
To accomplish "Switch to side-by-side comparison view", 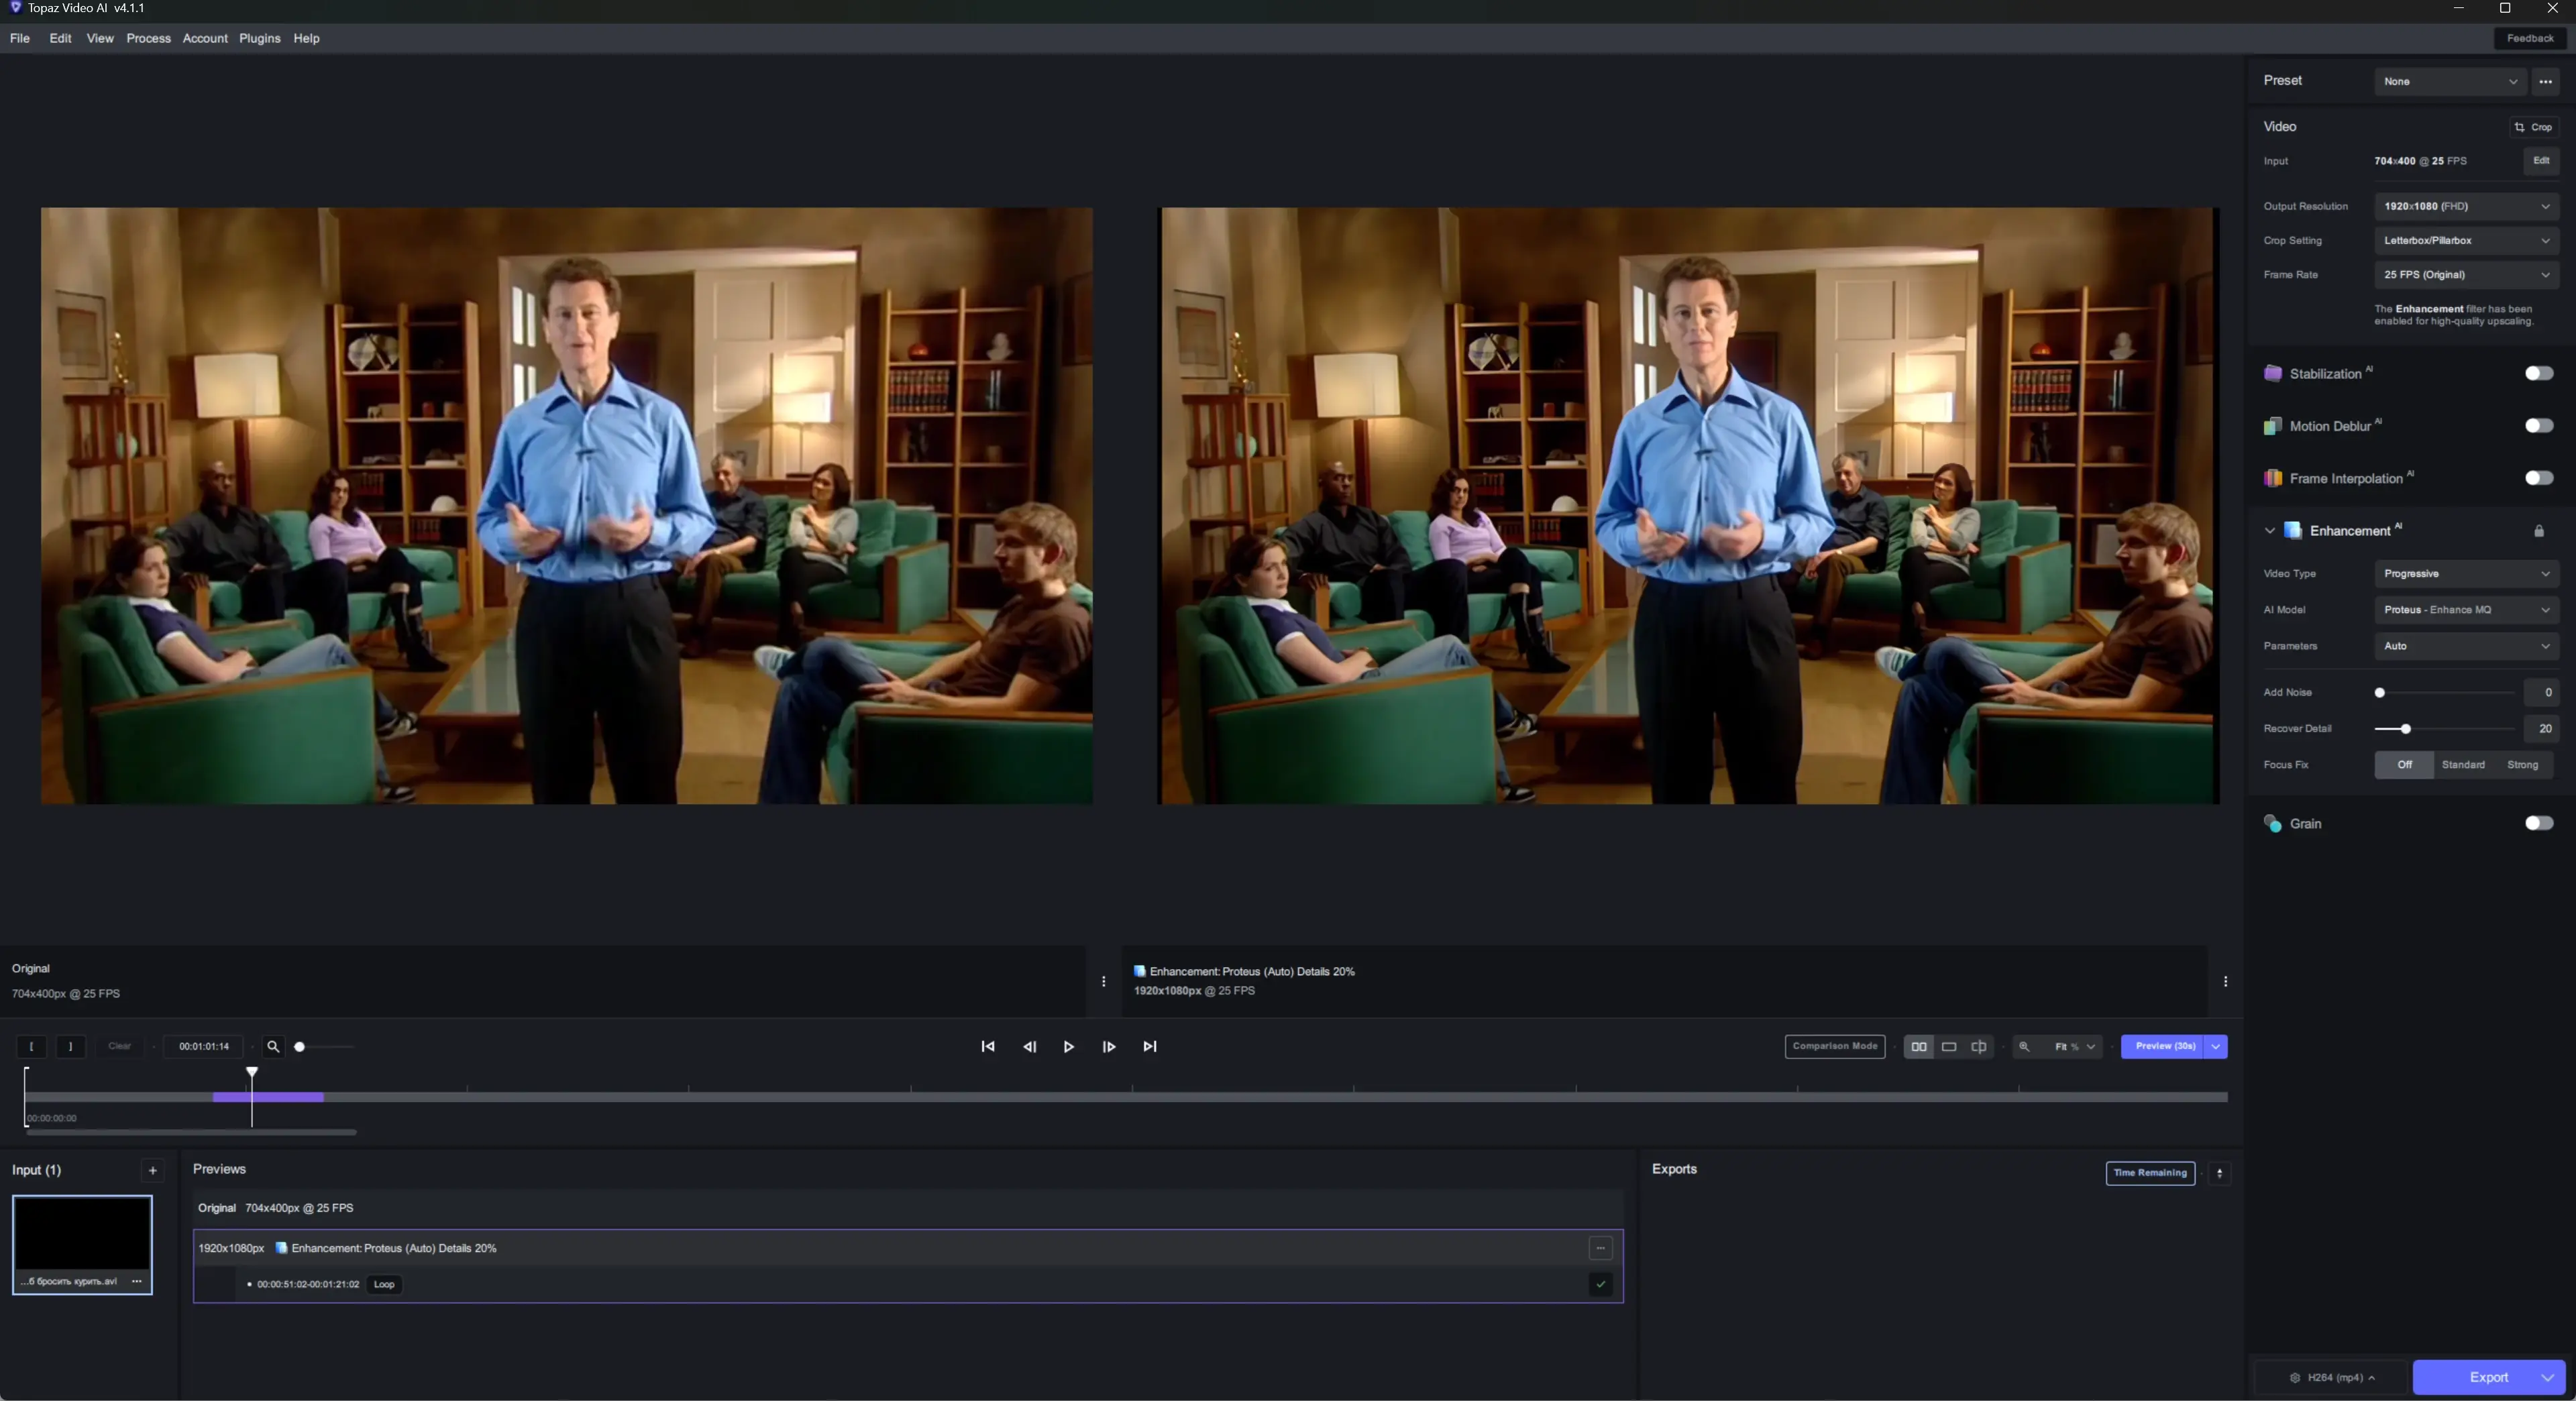I will [1918, 1046].
